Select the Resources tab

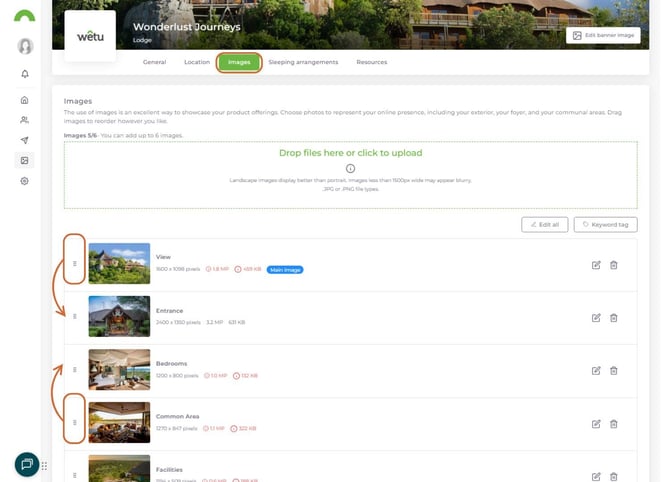[x=371, y=62]
